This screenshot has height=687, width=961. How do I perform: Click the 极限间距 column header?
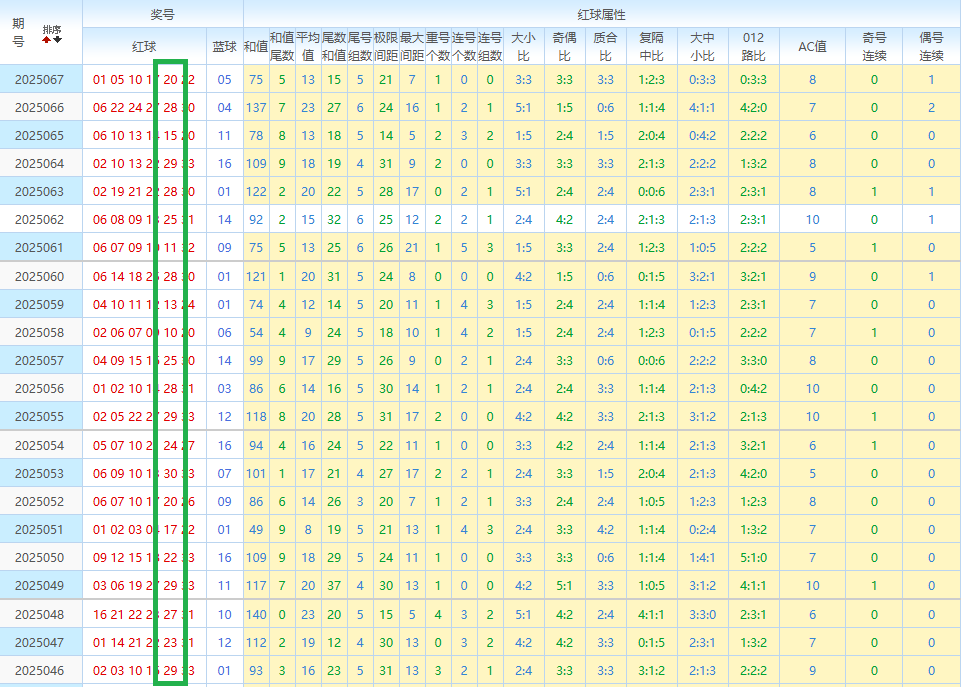(x=386, y=46)
